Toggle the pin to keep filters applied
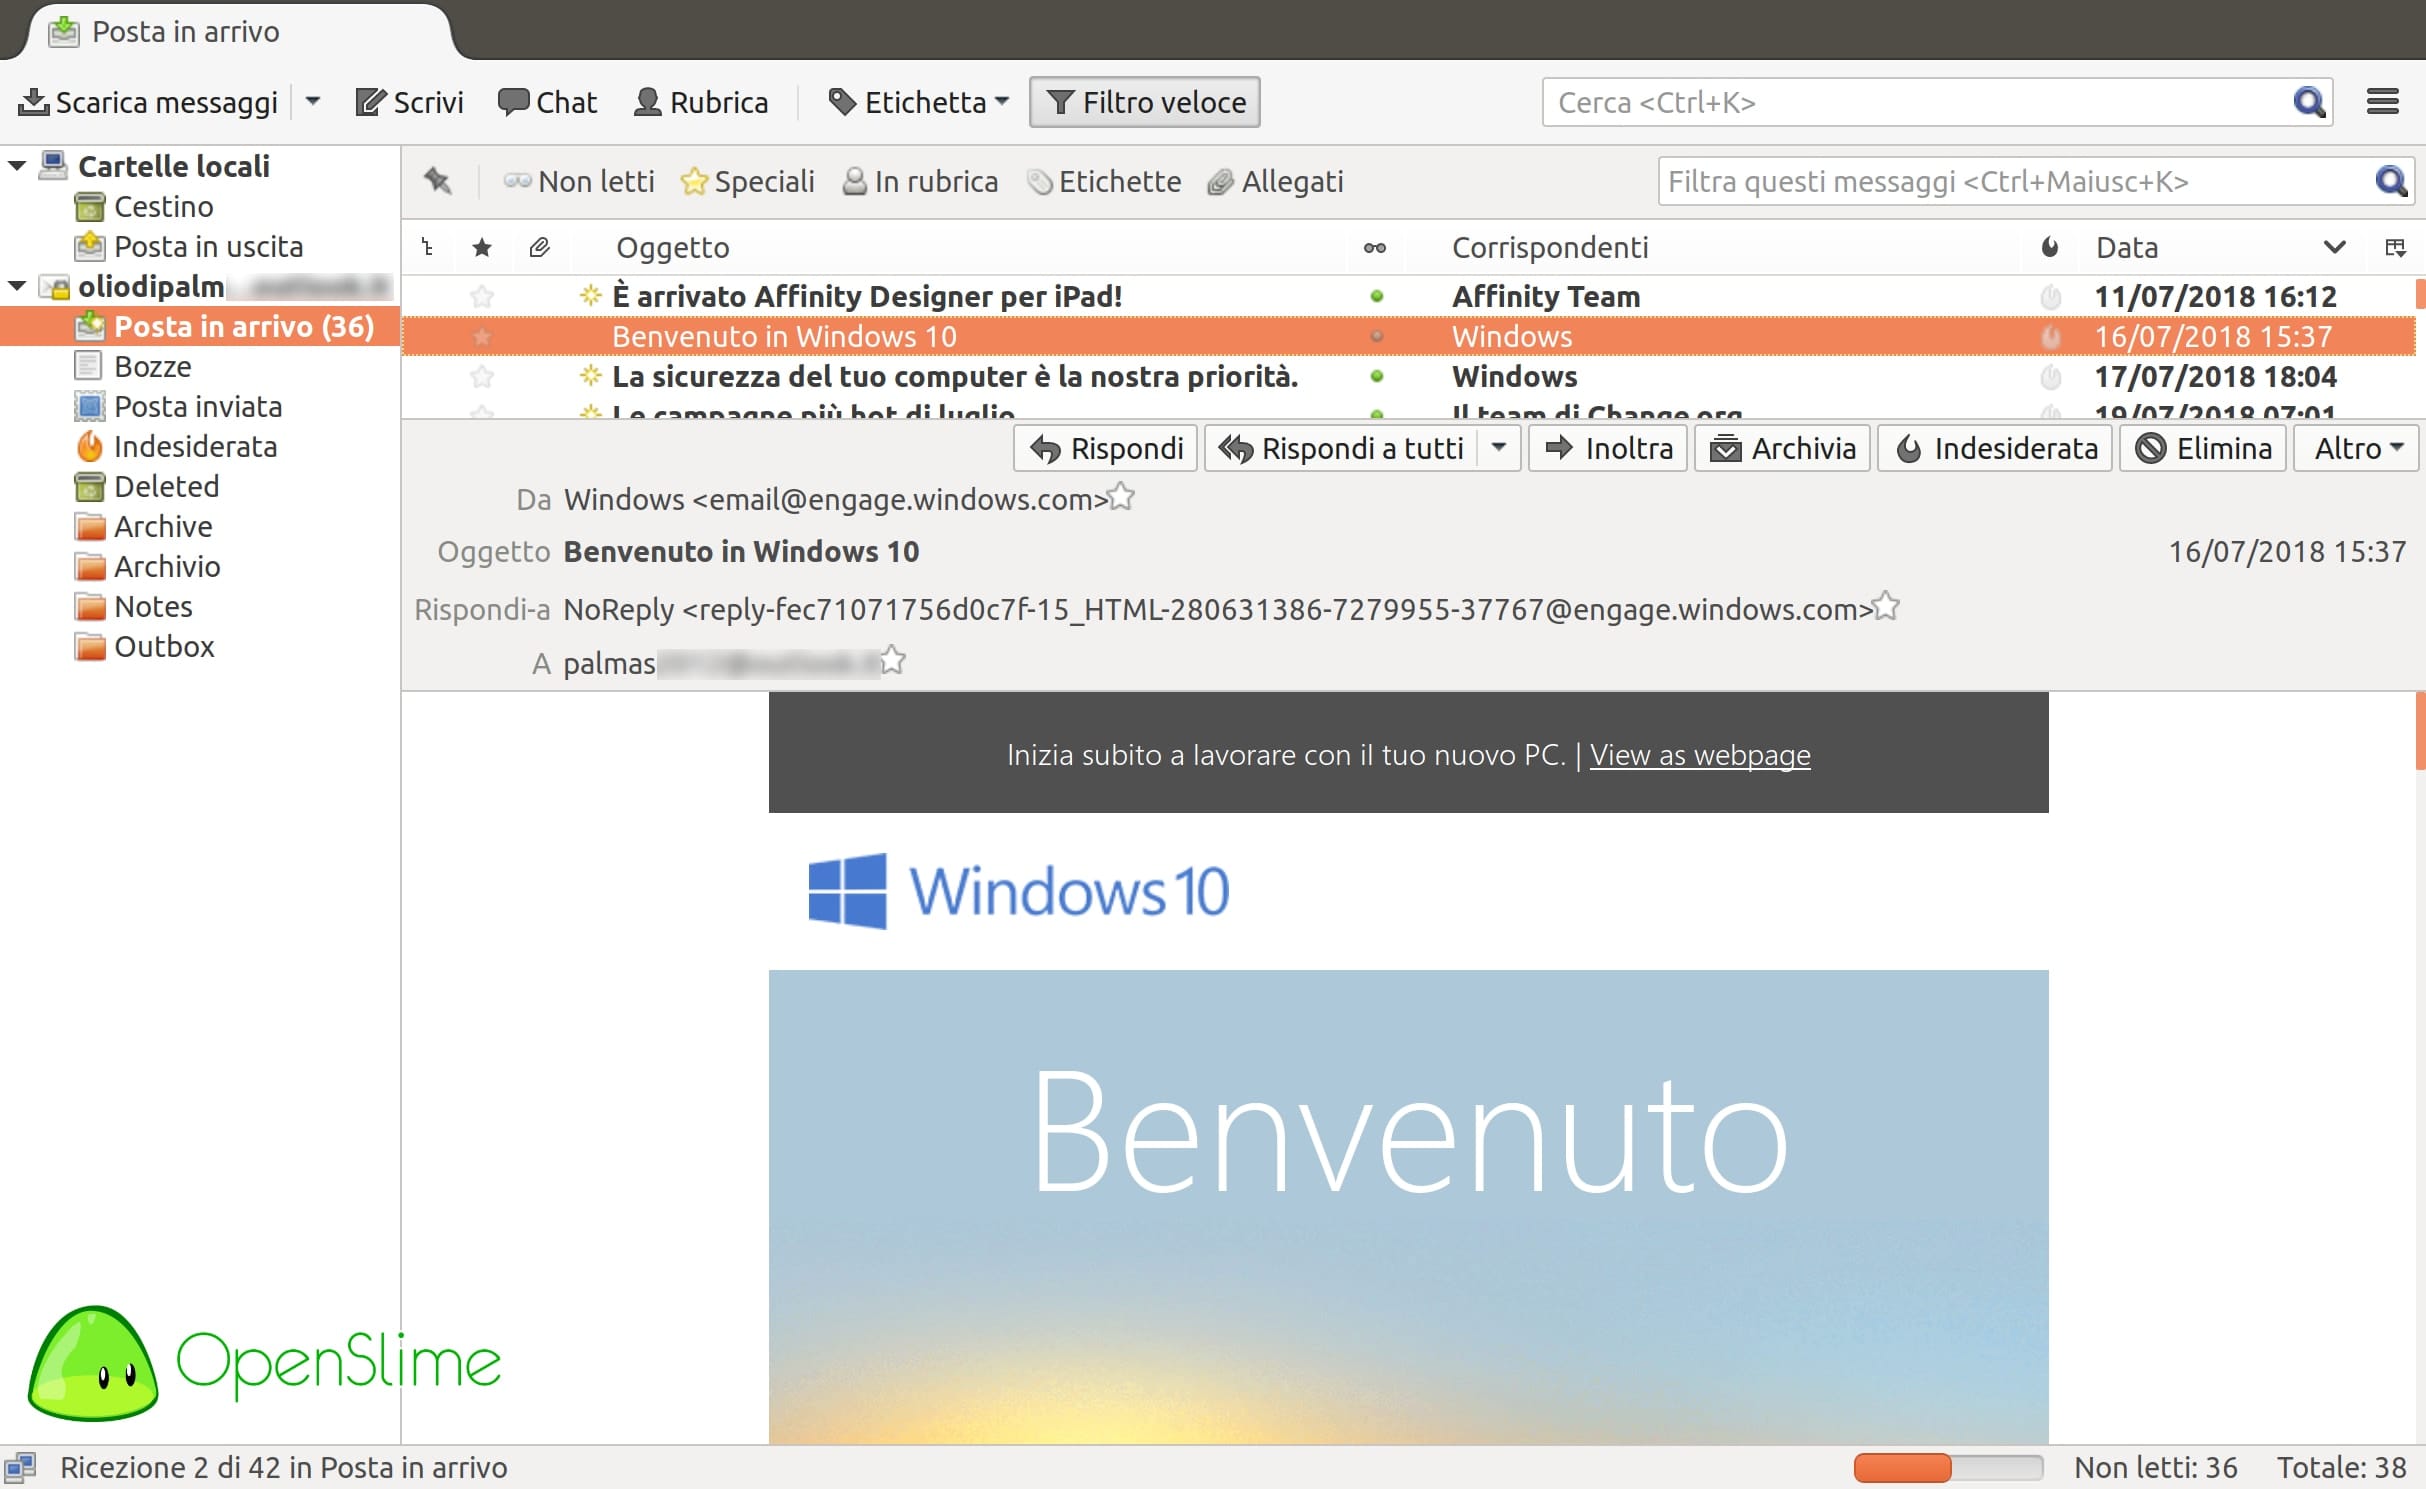Viewport: 2426px width, 1489px height. pos(437,181)
